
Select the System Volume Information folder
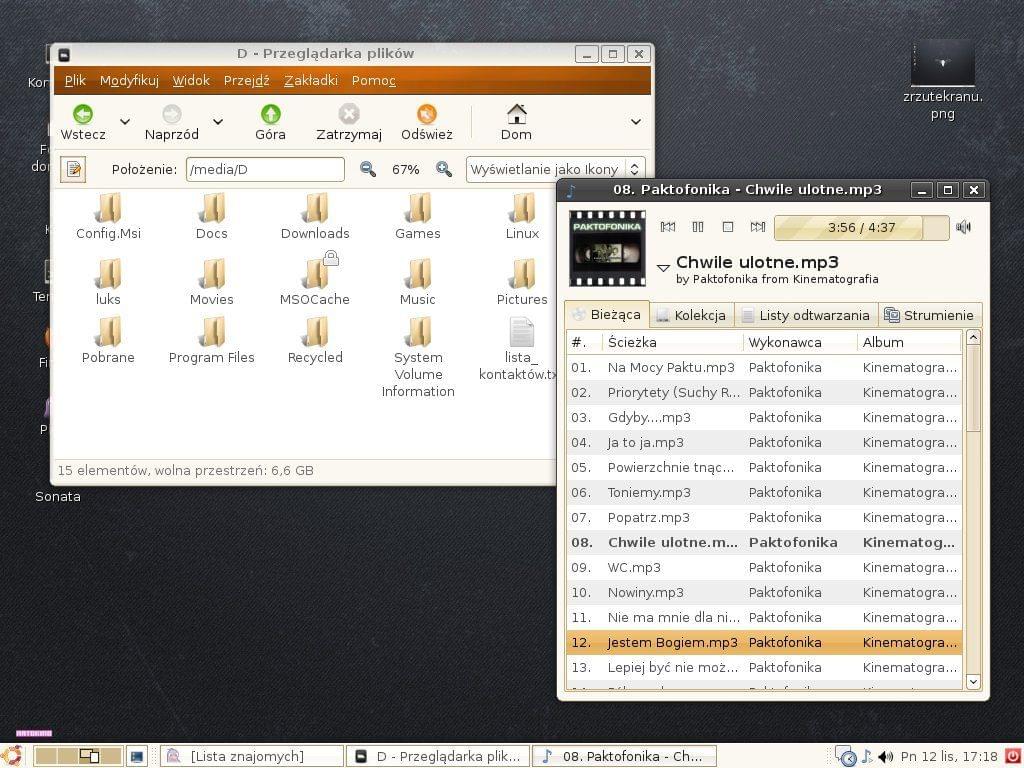[418, 358]
